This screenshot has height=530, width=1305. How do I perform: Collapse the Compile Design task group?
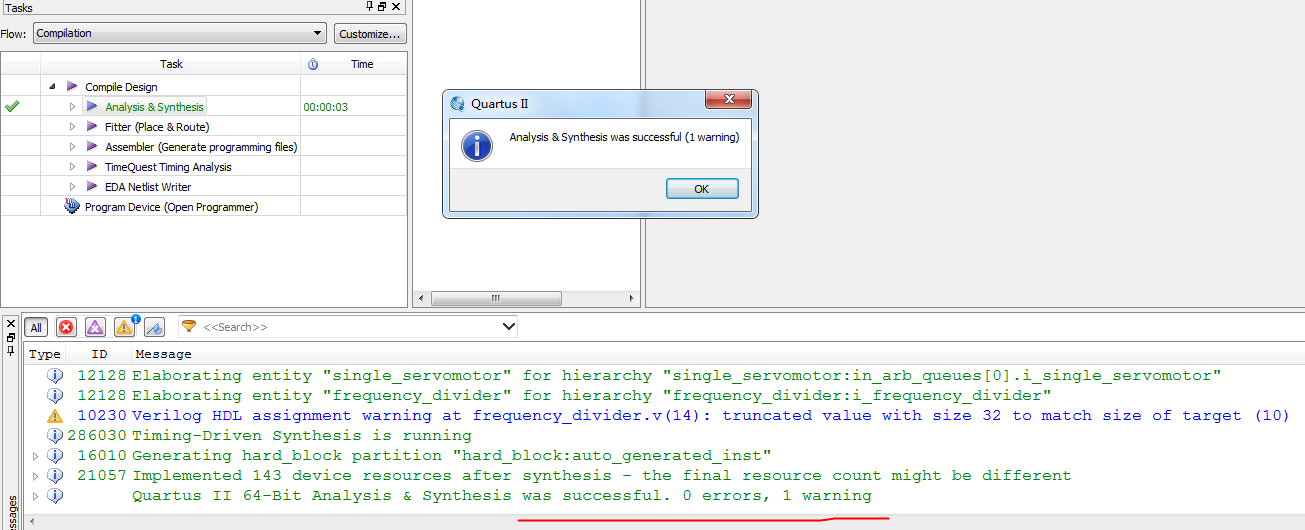coord(52,87)
